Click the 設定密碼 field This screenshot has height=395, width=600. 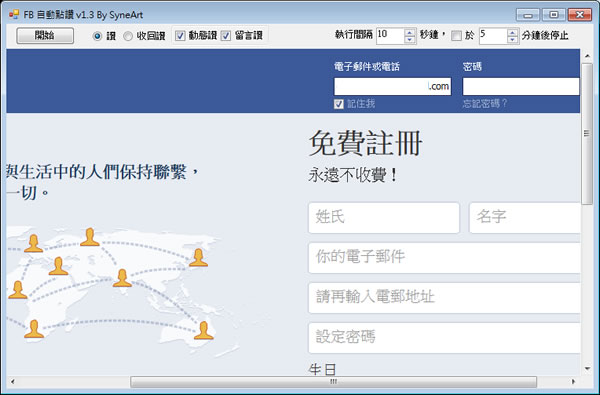(444, 338)
